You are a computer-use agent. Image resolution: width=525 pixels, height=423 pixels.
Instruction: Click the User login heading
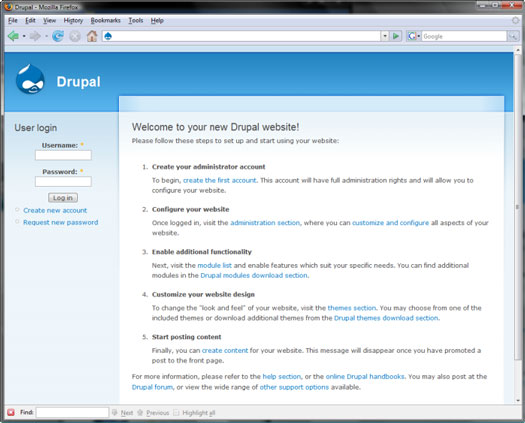[x=35, y=128]
